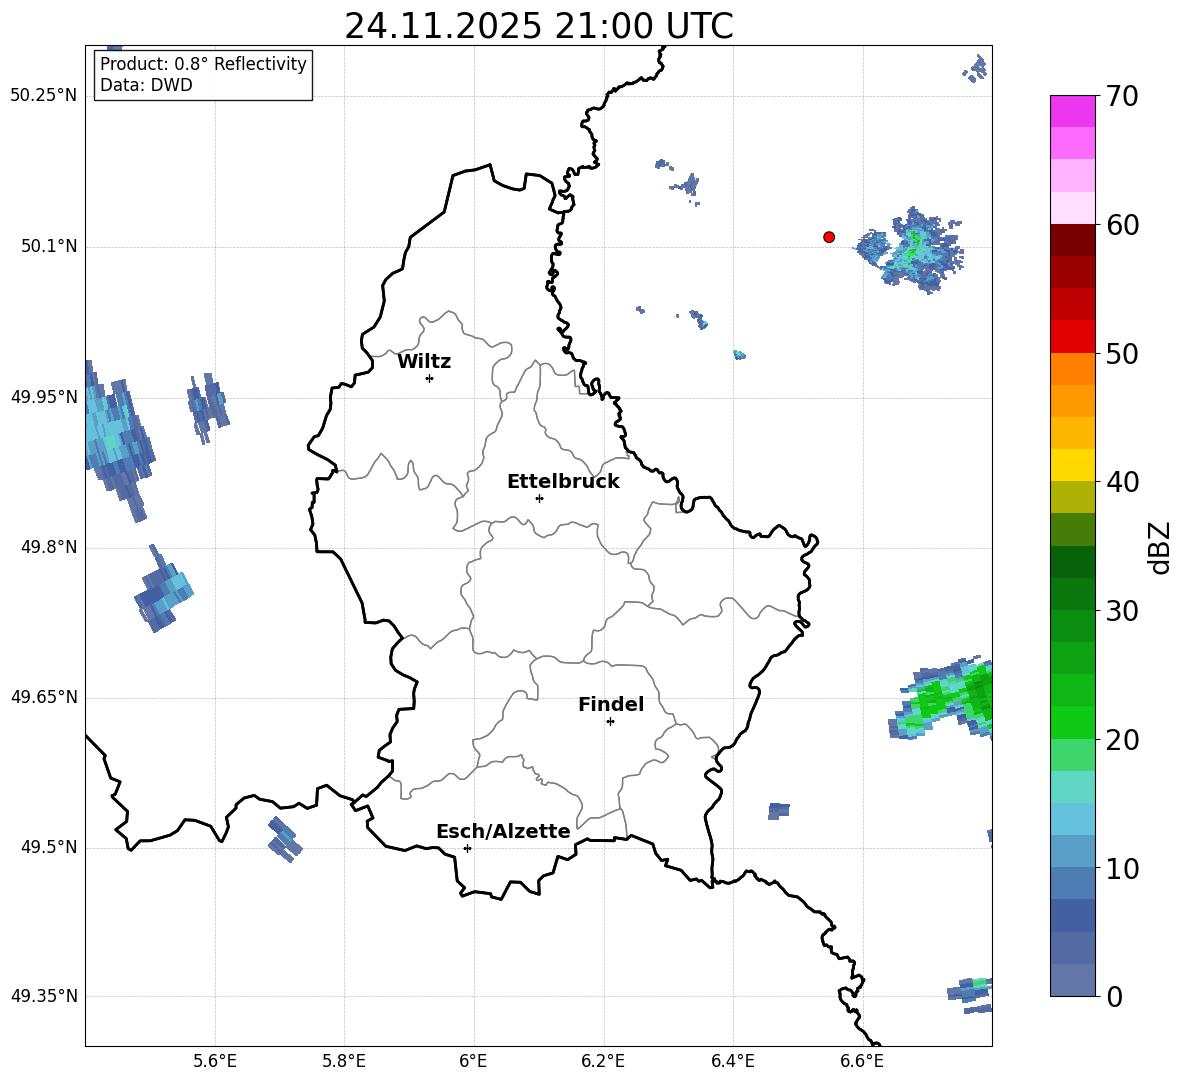
Task: Click the title 24.11.2025 21:00 UTC
Action: click(x=539, y=26)
